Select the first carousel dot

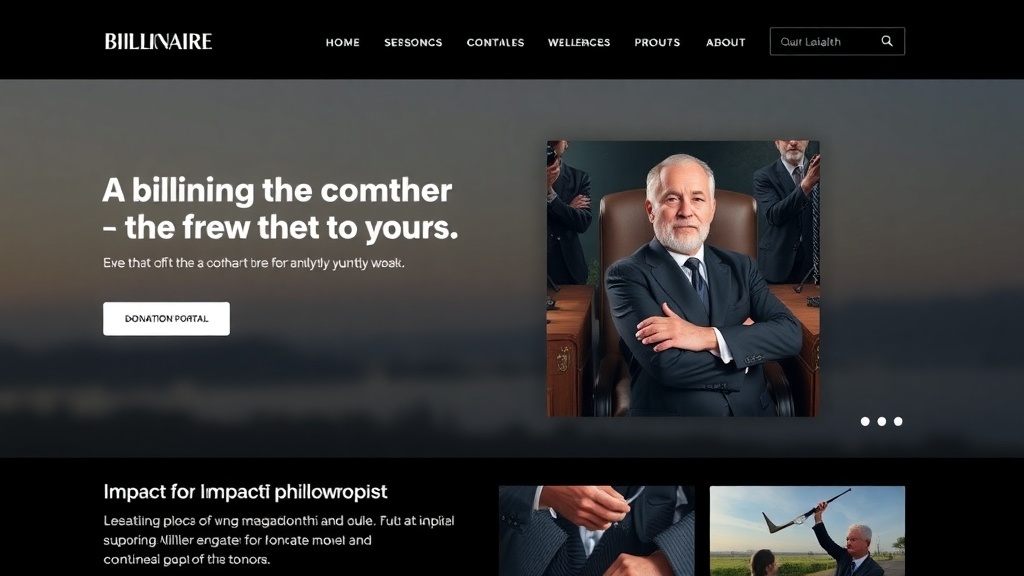click(x=865, y=421)
